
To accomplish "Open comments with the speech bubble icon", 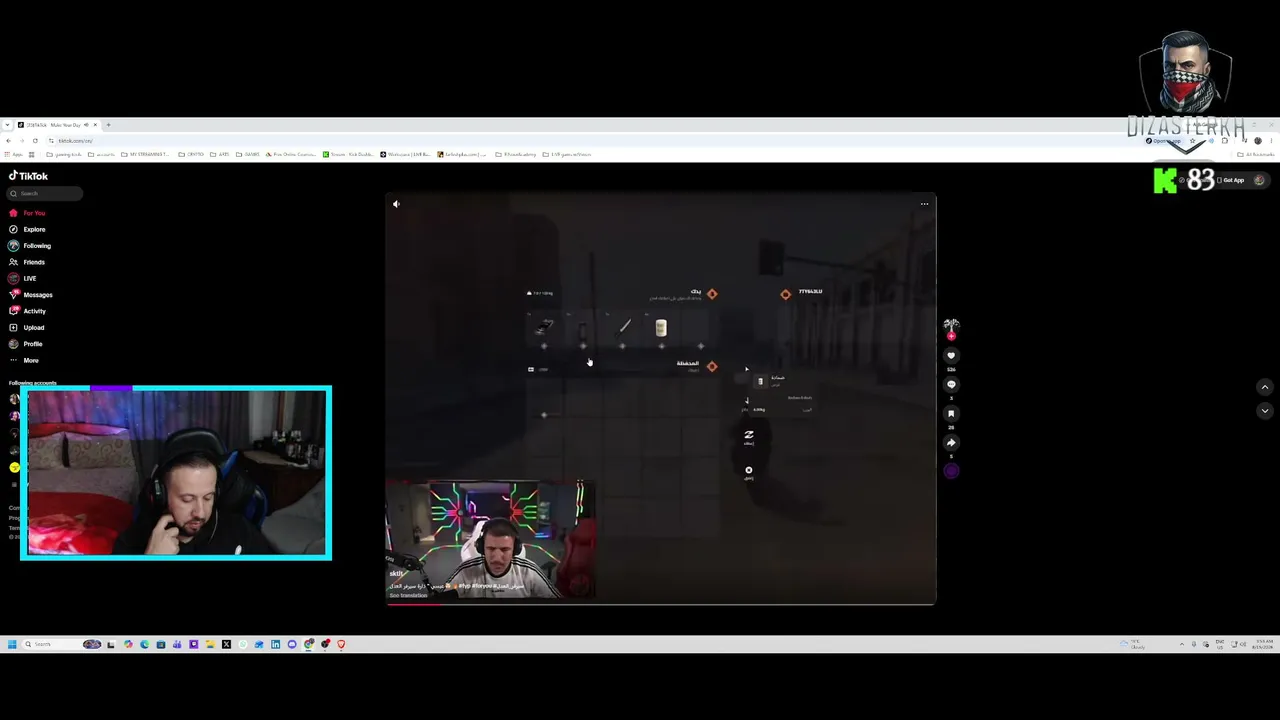I will pos(951,384).
